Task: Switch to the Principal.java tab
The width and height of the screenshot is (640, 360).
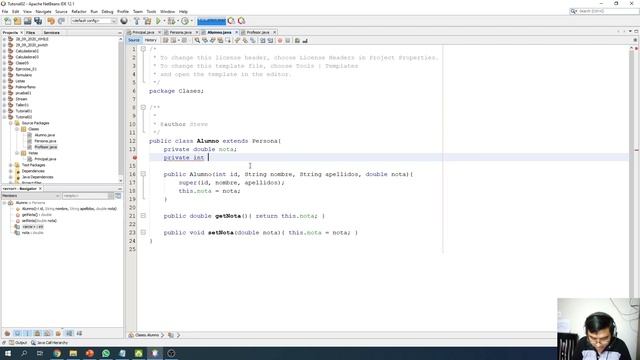Action: pyautogui.click(x=143, y=32)
